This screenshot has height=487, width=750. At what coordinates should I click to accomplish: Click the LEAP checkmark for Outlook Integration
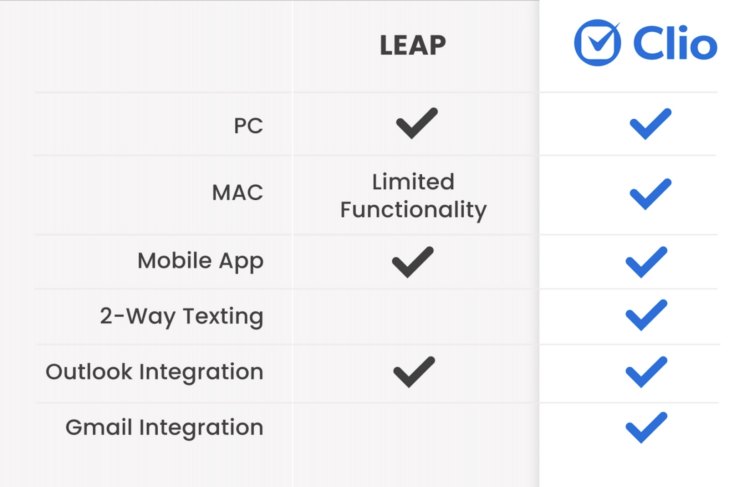[x=414, y=372]
